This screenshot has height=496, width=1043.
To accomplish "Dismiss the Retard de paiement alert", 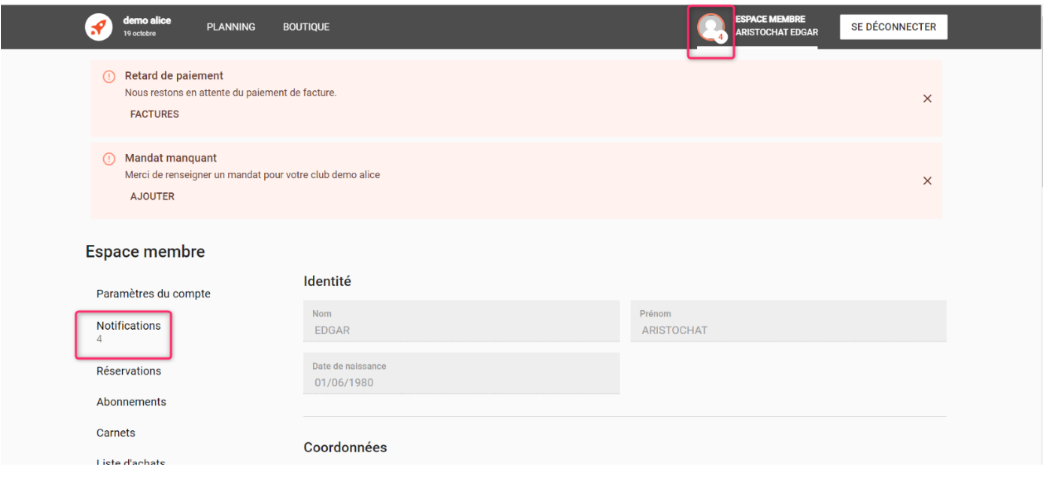I will [927, 98].
